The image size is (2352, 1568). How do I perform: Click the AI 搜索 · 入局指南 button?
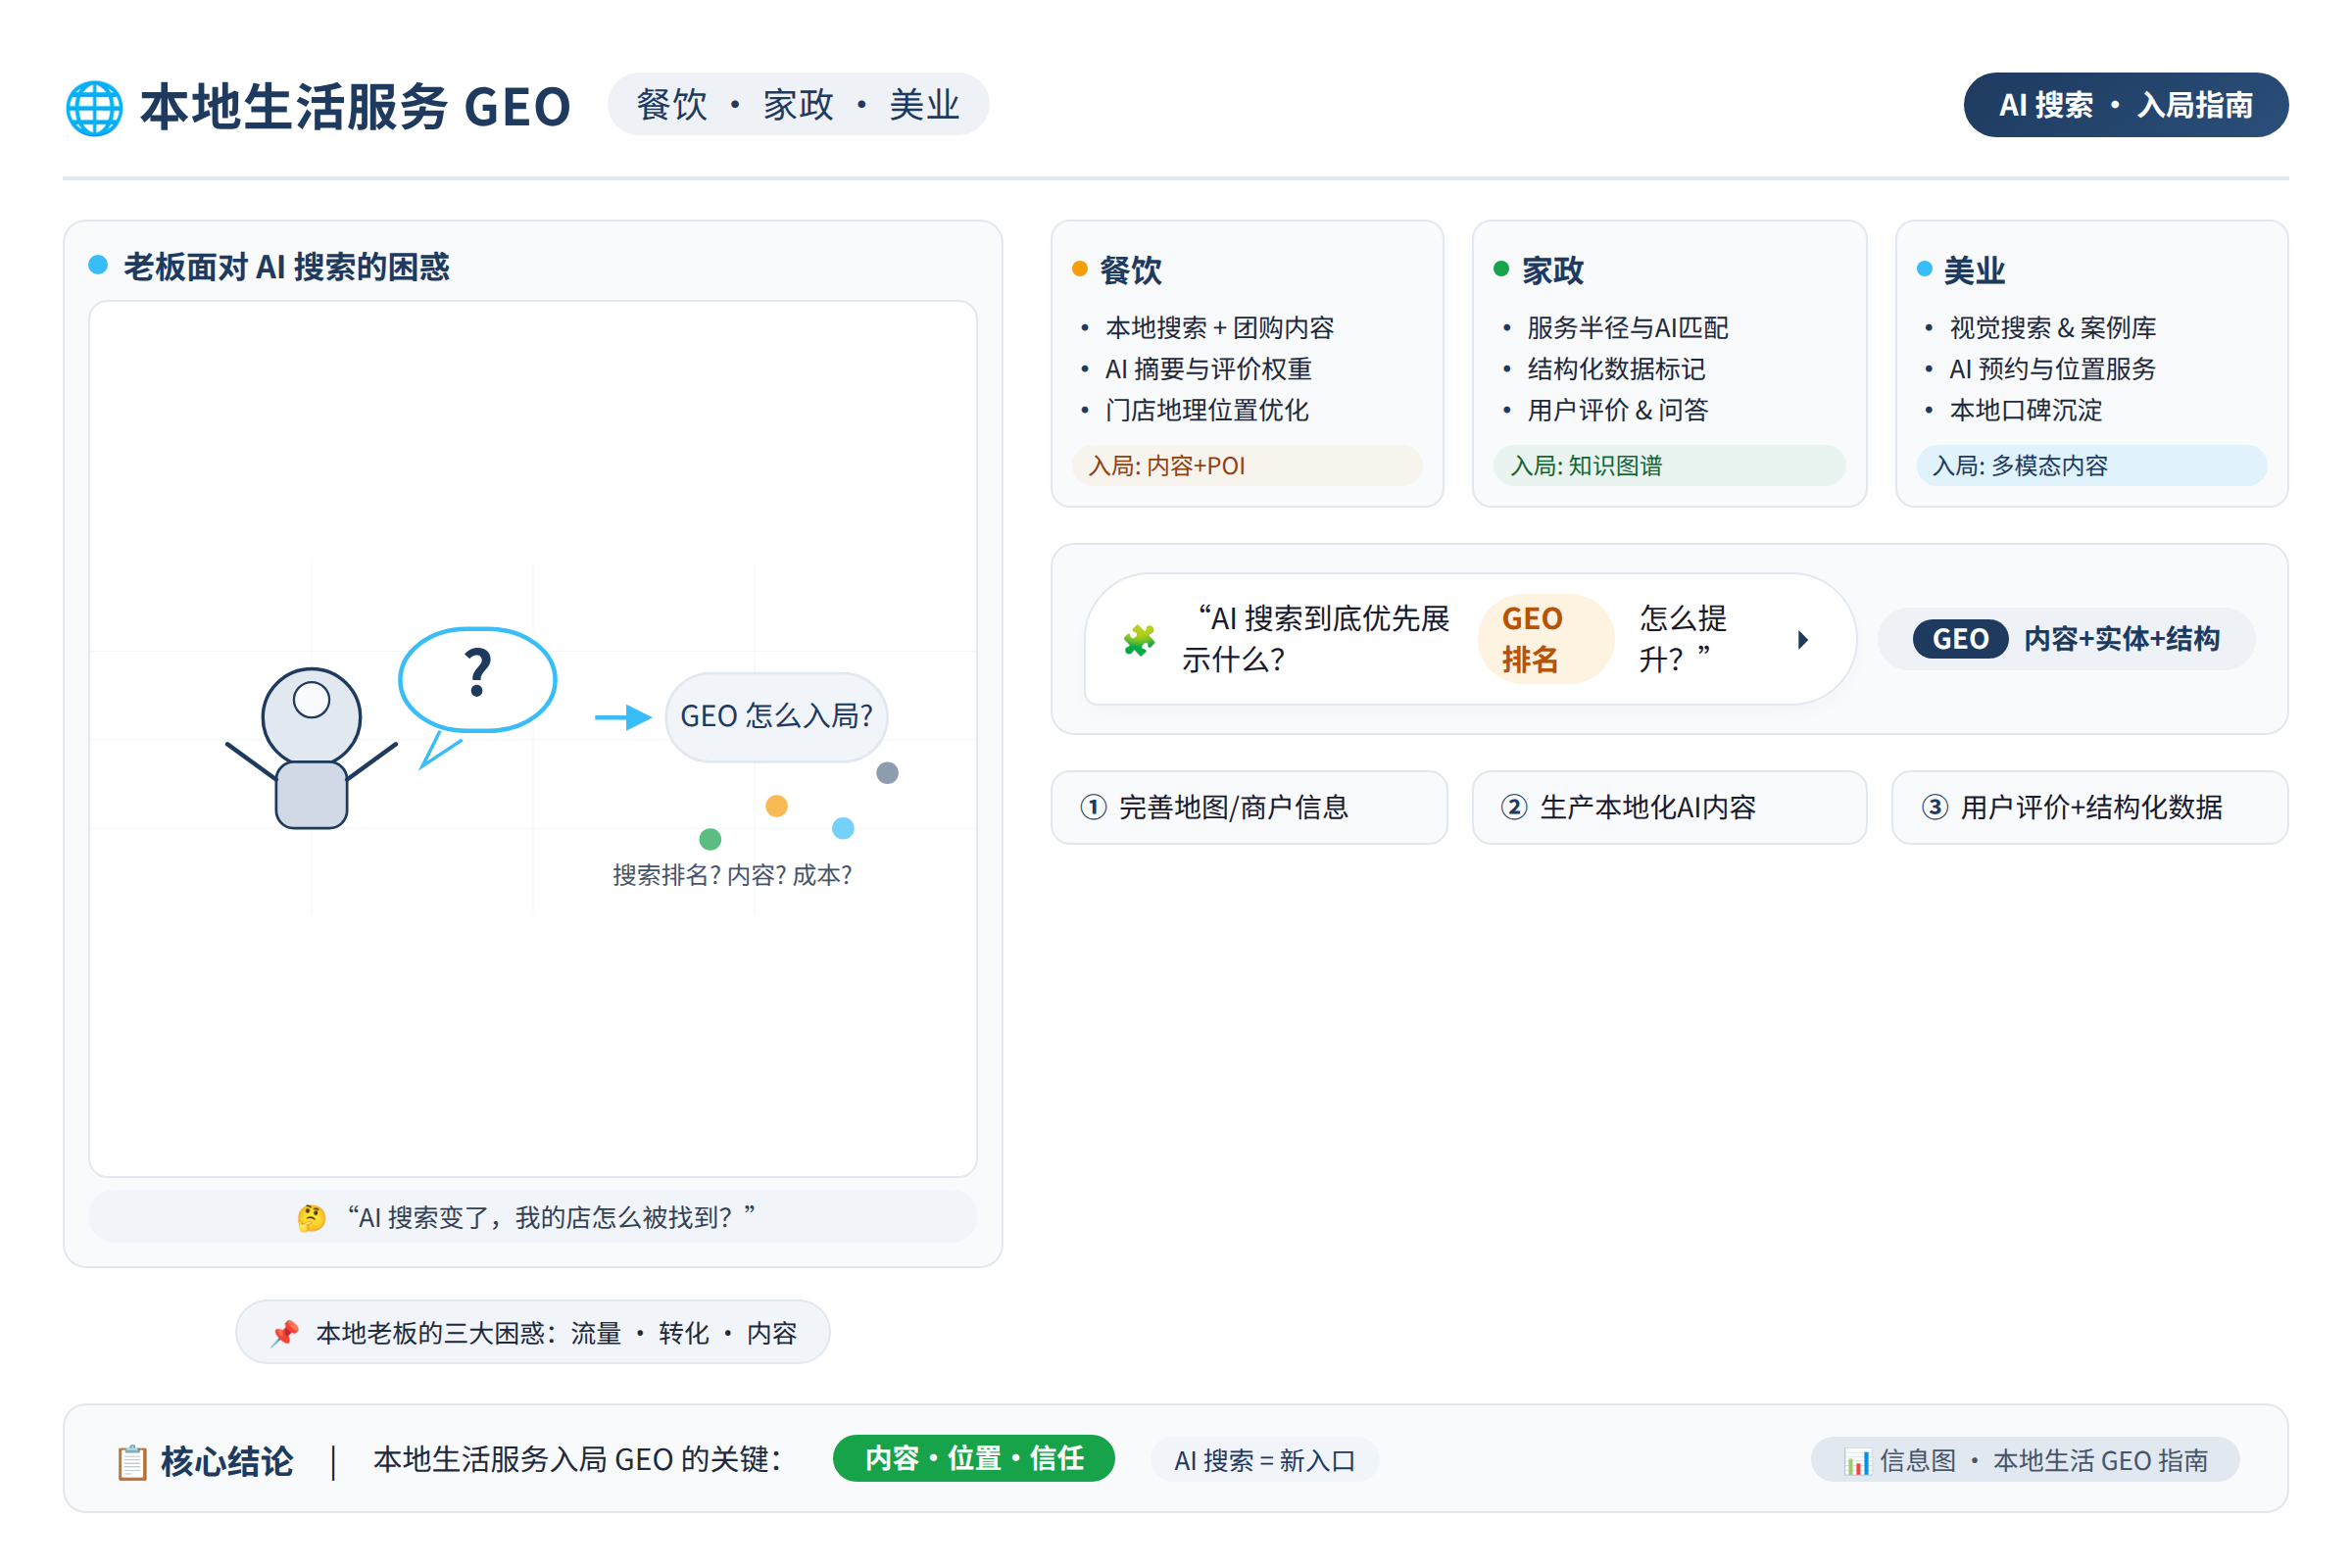tap(2126, 105)
